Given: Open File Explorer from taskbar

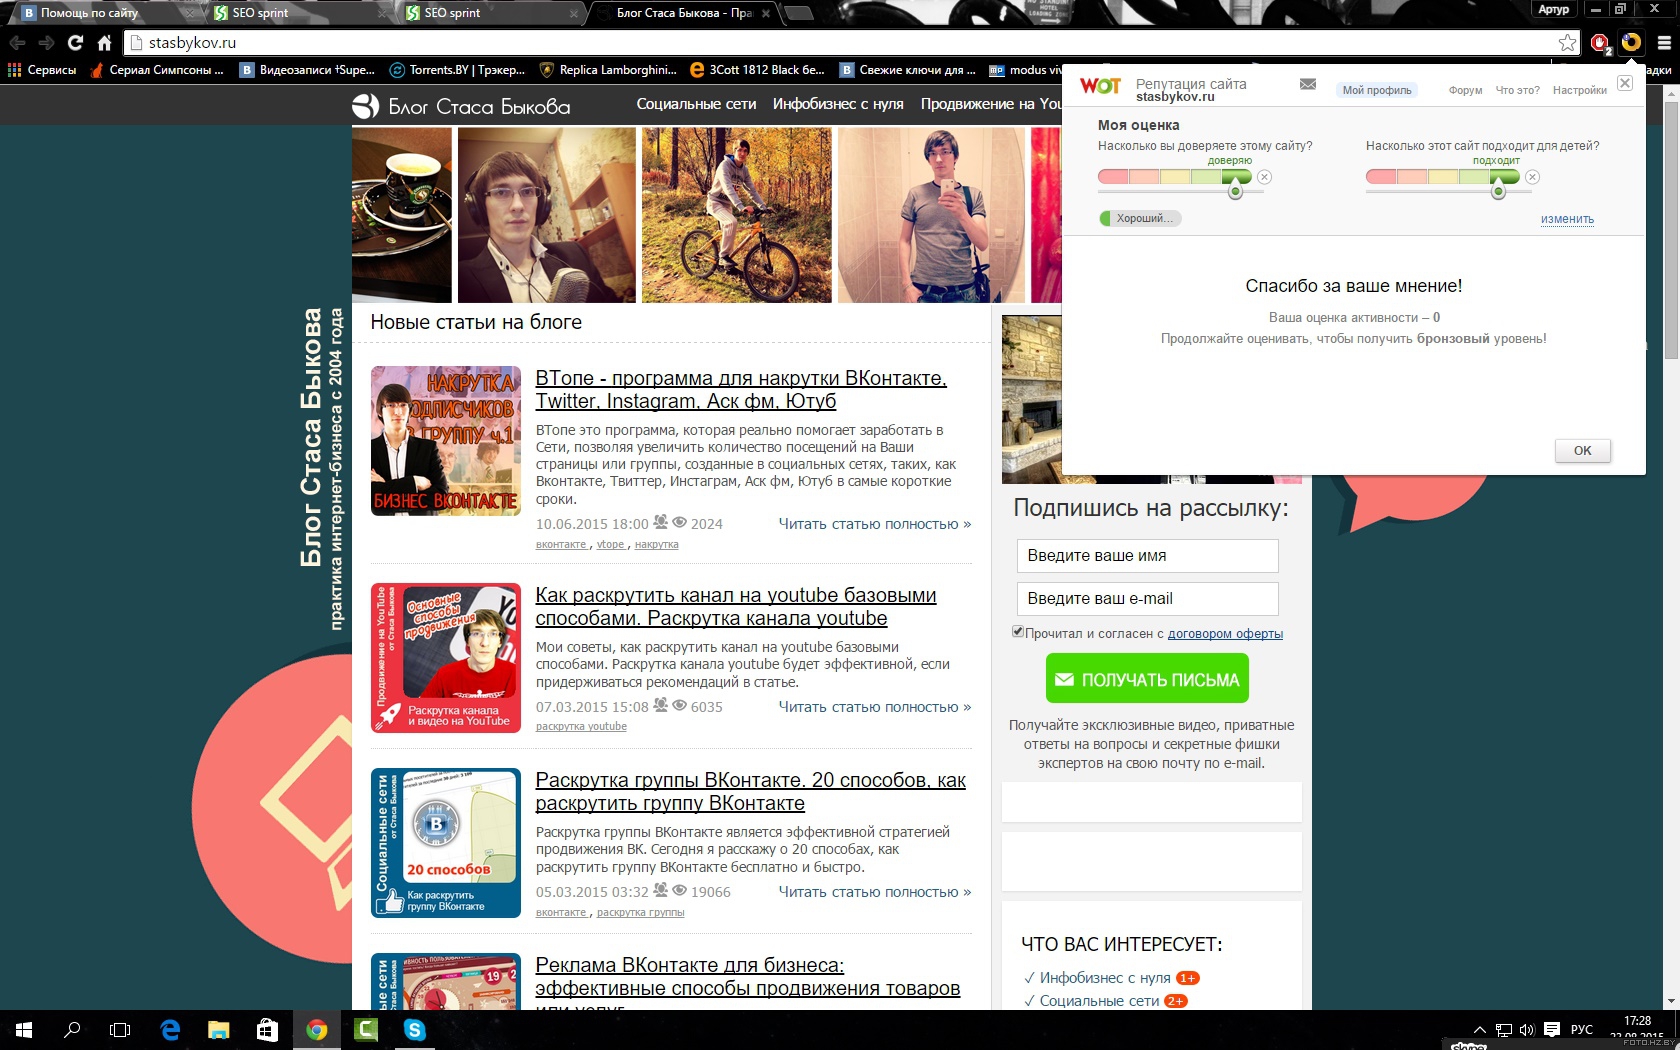Looking at the screenshot, I should [219, 1030].
